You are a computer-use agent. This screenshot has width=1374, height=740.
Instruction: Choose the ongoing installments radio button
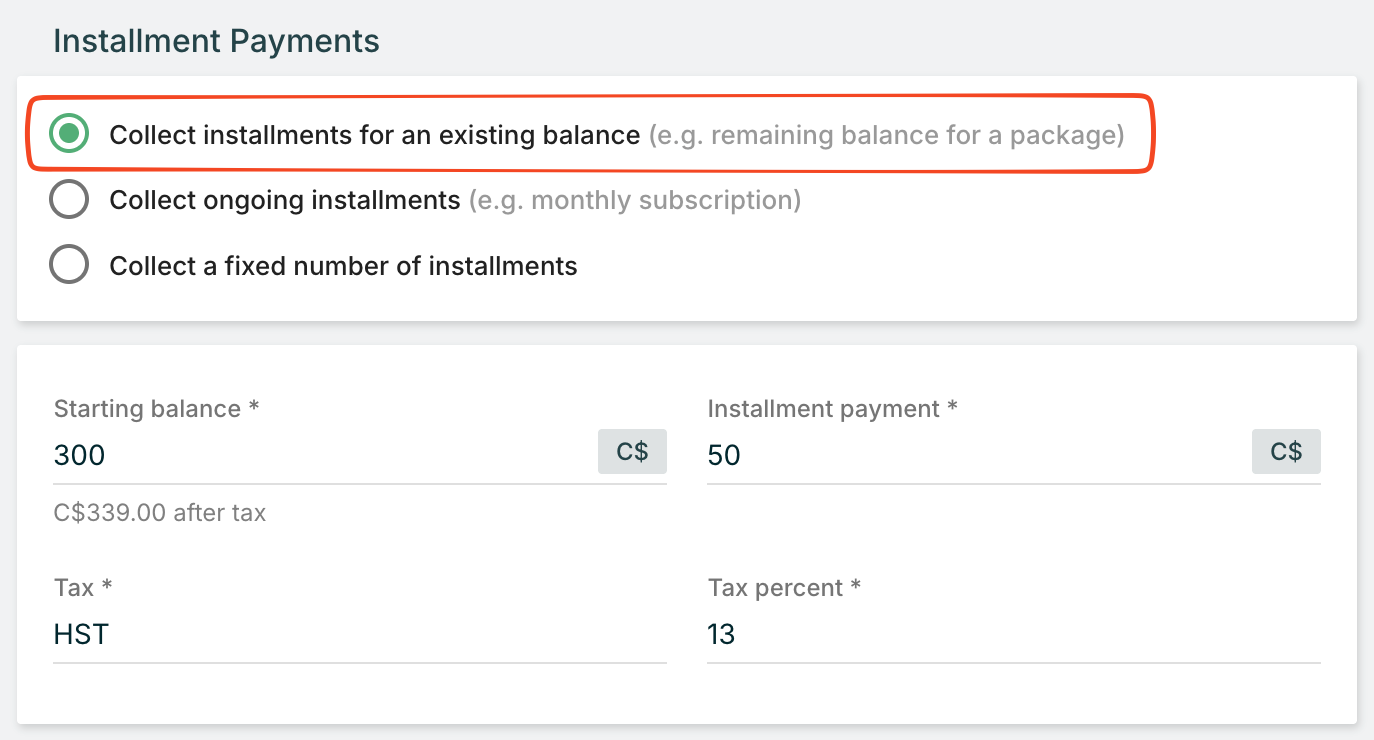point(69,200)
